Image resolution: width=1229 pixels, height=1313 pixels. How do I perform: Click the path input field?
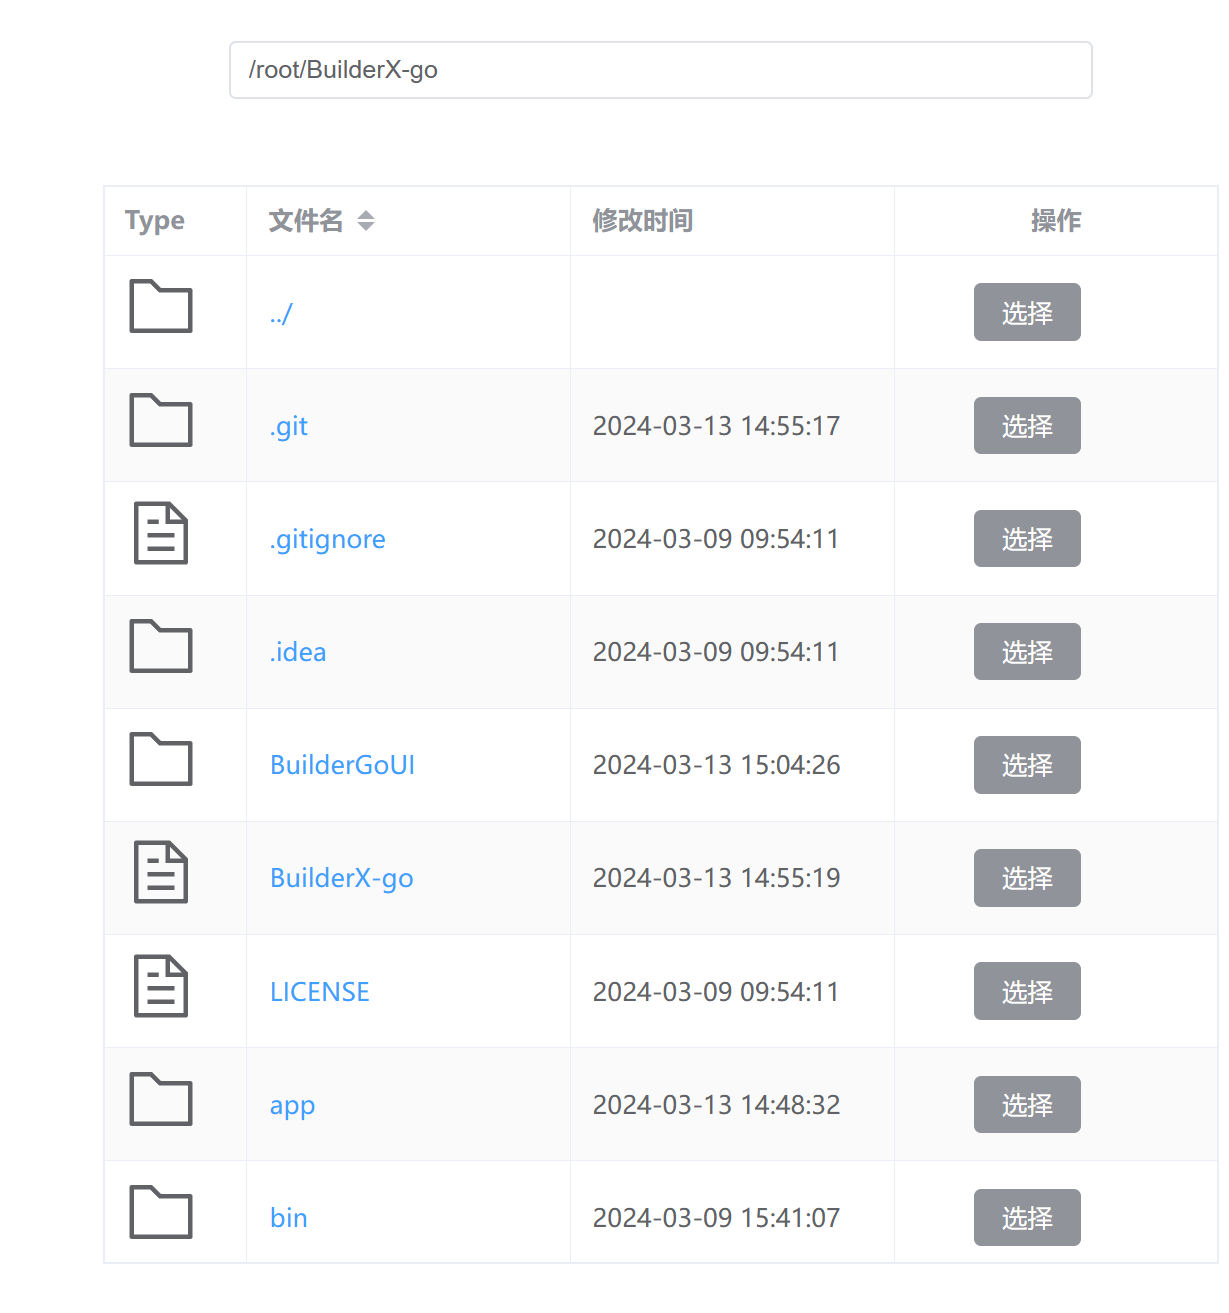point(660,70)
